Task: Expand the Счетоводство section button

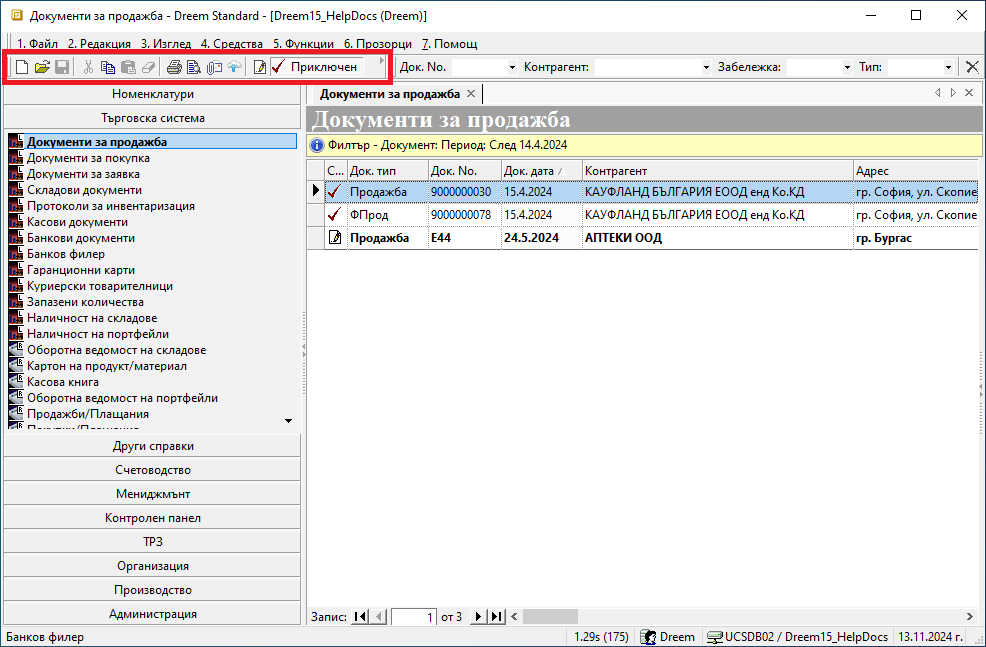Action: (x=152, y=470)
